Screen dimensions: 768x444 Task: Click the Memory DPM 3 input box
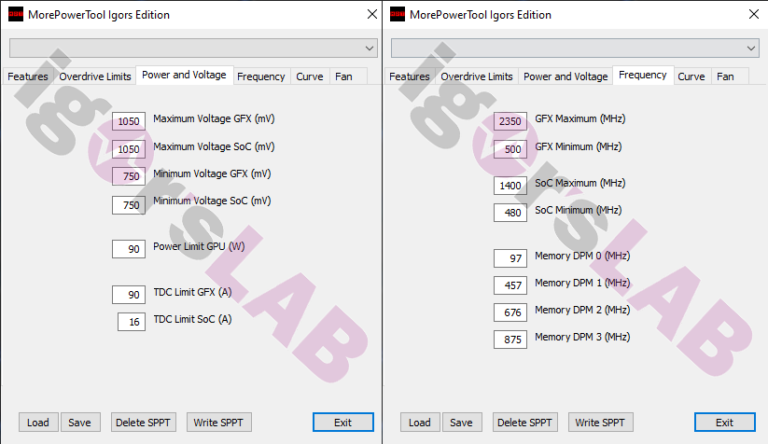[510, 339]
